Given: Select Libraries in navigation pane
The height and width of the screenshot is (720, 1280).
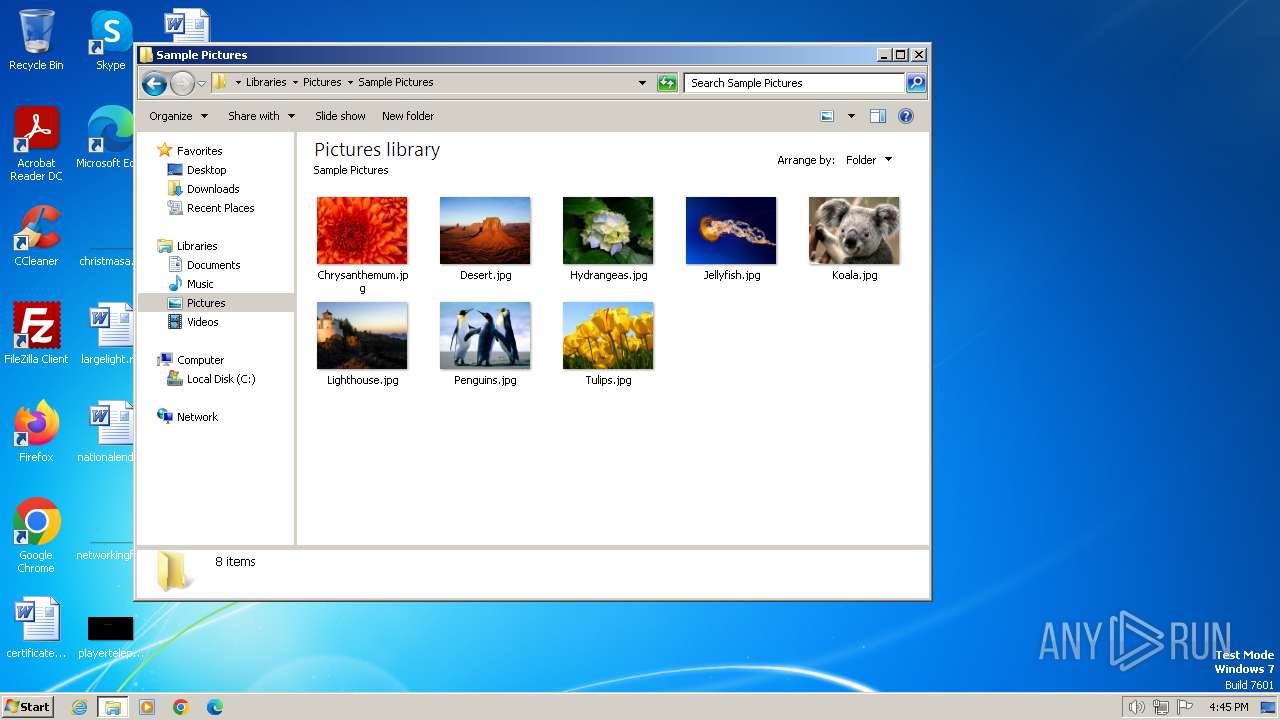Looking at the screenshot, I should [x=197, y=246].
